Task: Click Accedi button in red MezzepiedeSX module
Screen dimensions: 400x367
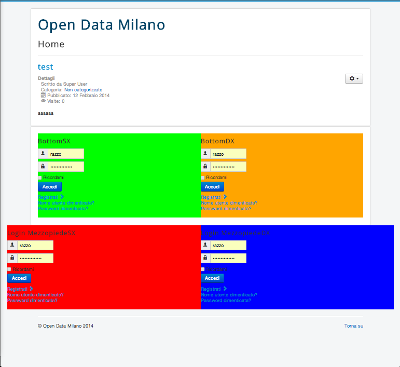Action: pyautogui.click(x=19, y=278)
